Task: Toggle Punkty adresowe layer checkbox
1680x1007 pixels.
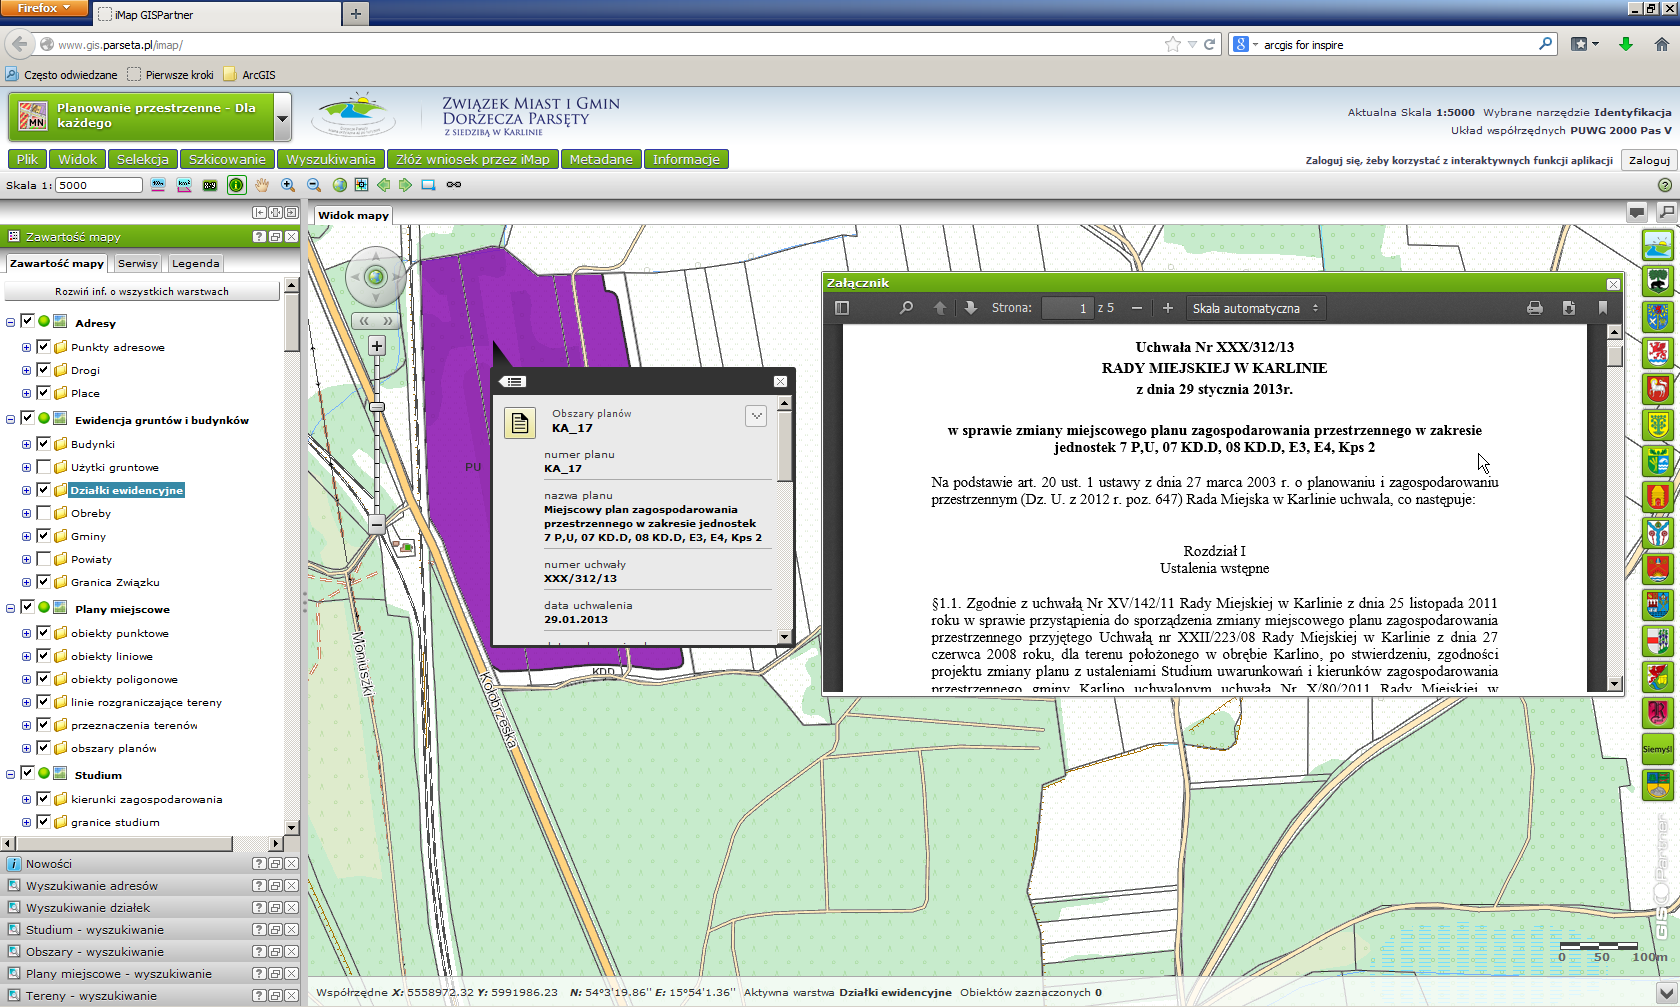Action: click(x=43, y=347)
